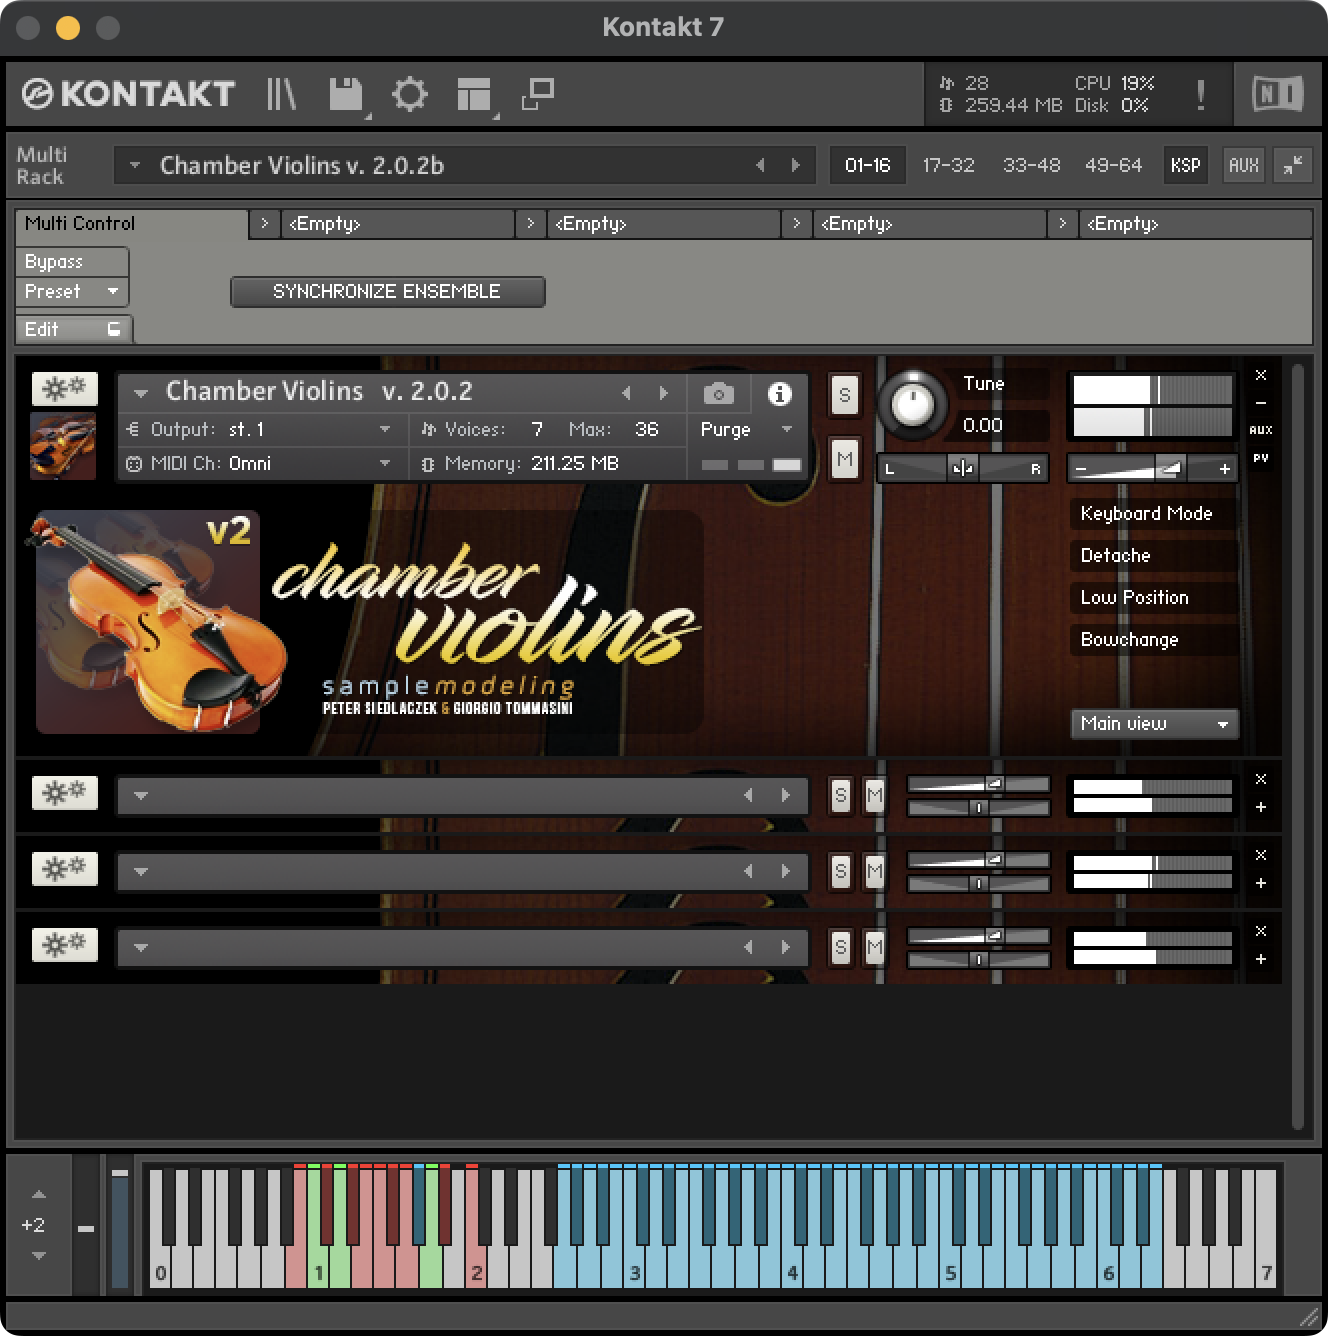Go to next multi with right arrow
The height and width of the screenshot is (1336, 1328).
coord(796,165)
